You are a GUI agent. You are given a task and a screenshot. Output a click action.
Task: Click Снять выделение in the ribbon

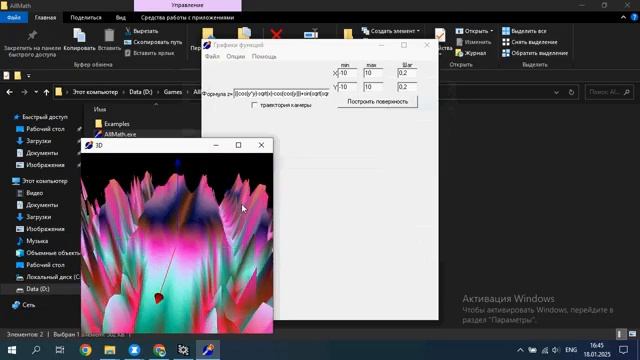pos(529,42)
